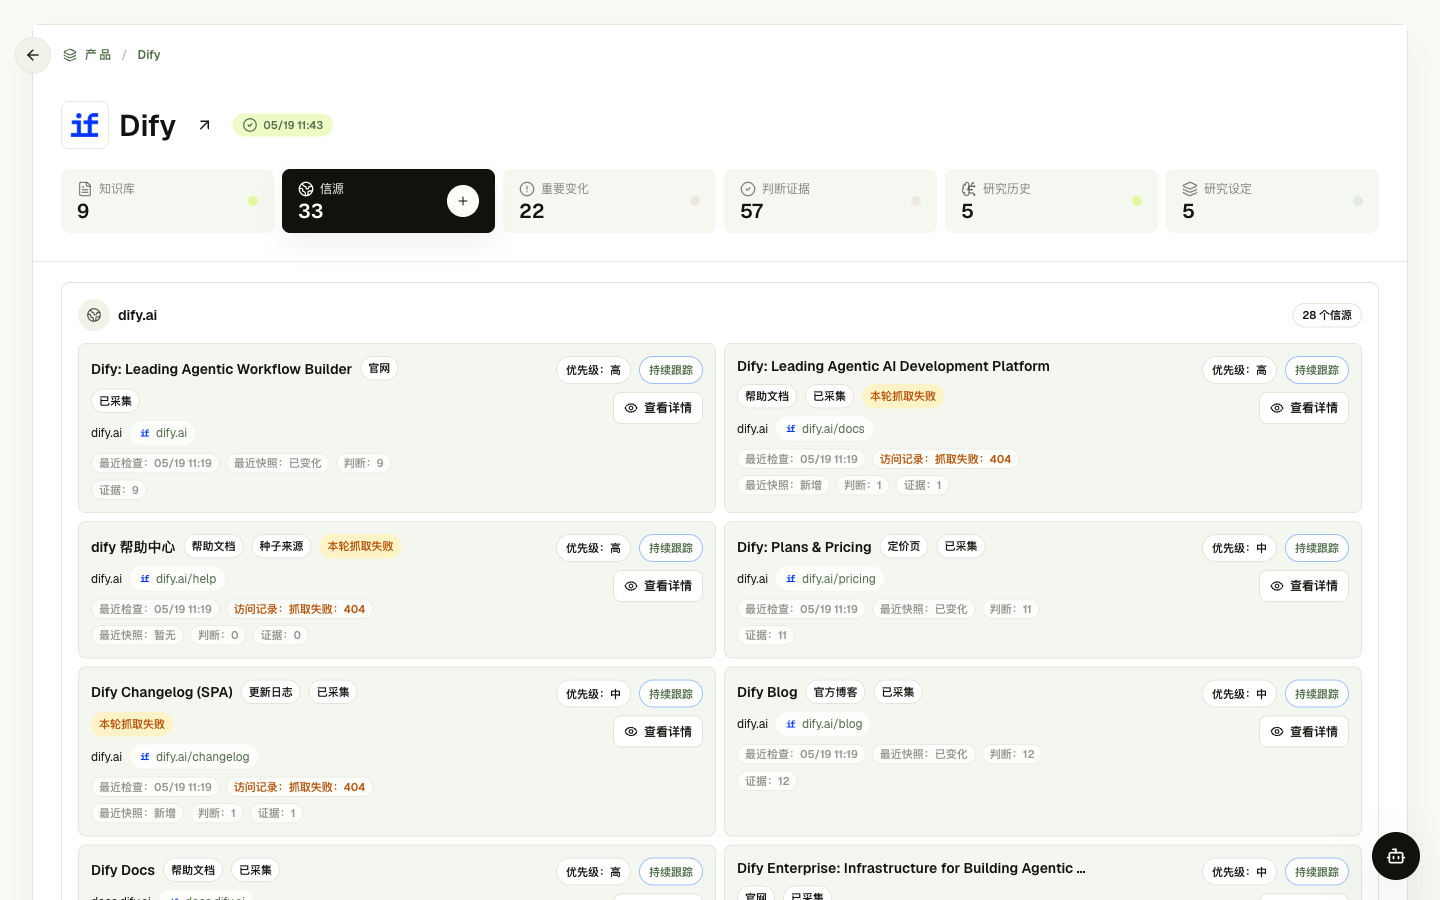Image resolution: width=1440 pixels, height=900 pixels.
Task: Open the dify.ai/changelog link chip
Action: click(x=194, y=757)
